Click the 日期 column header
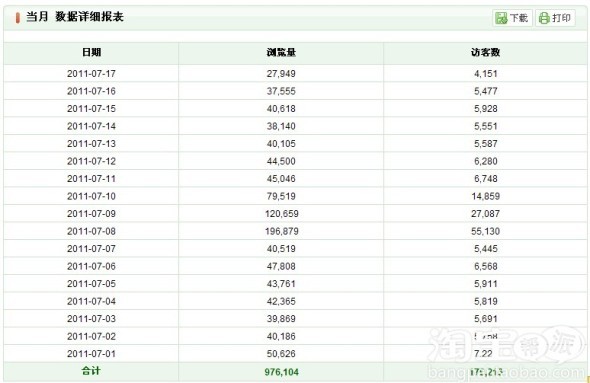Image resolution: width=590 pixels, height=383 pixels. point(91,52)
